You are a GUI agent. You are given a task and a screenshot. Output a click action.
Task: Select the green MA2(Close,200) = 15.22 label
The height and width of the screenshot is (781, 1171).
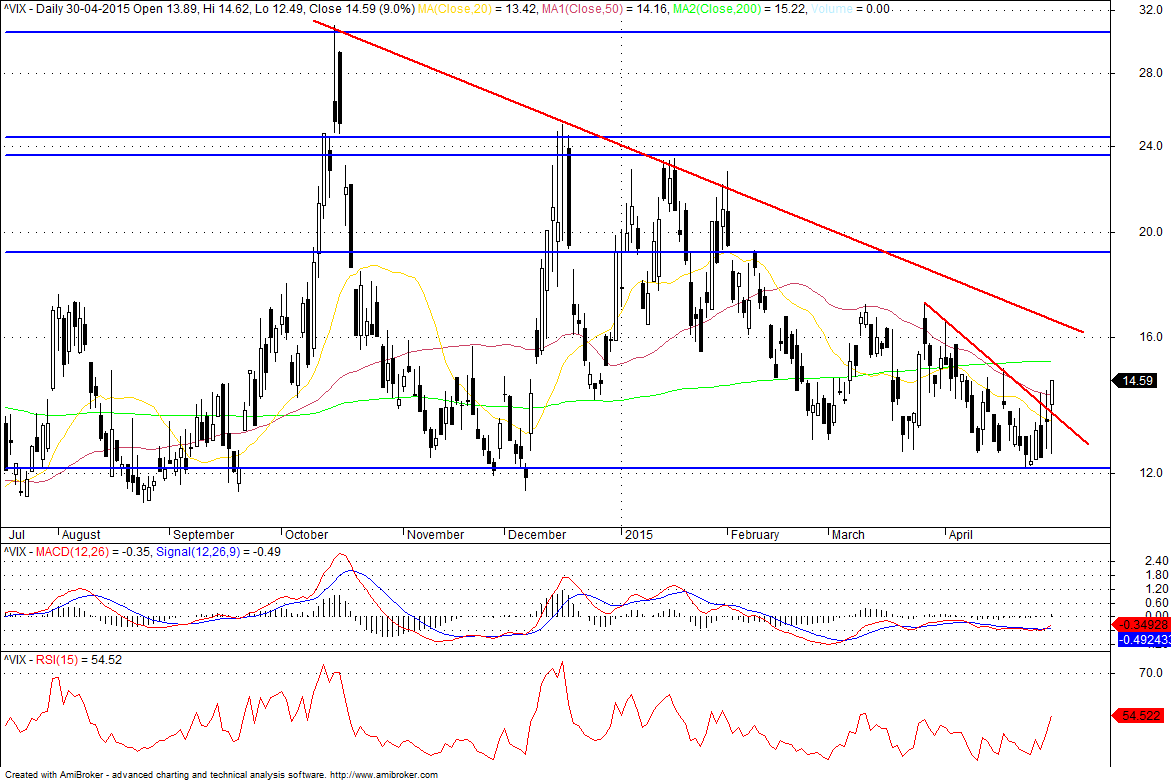739,9
